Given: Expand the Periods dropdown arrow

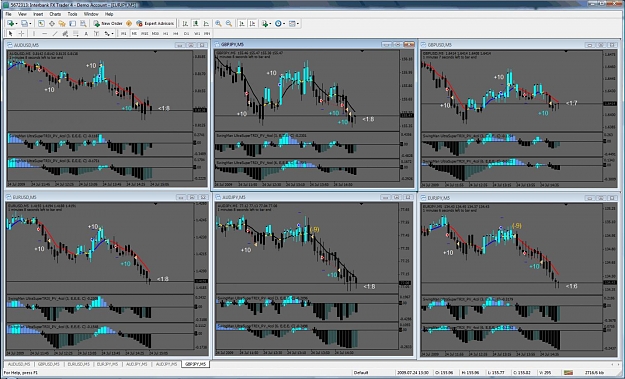Looking at the screenshot, I should tap(284, 24).
